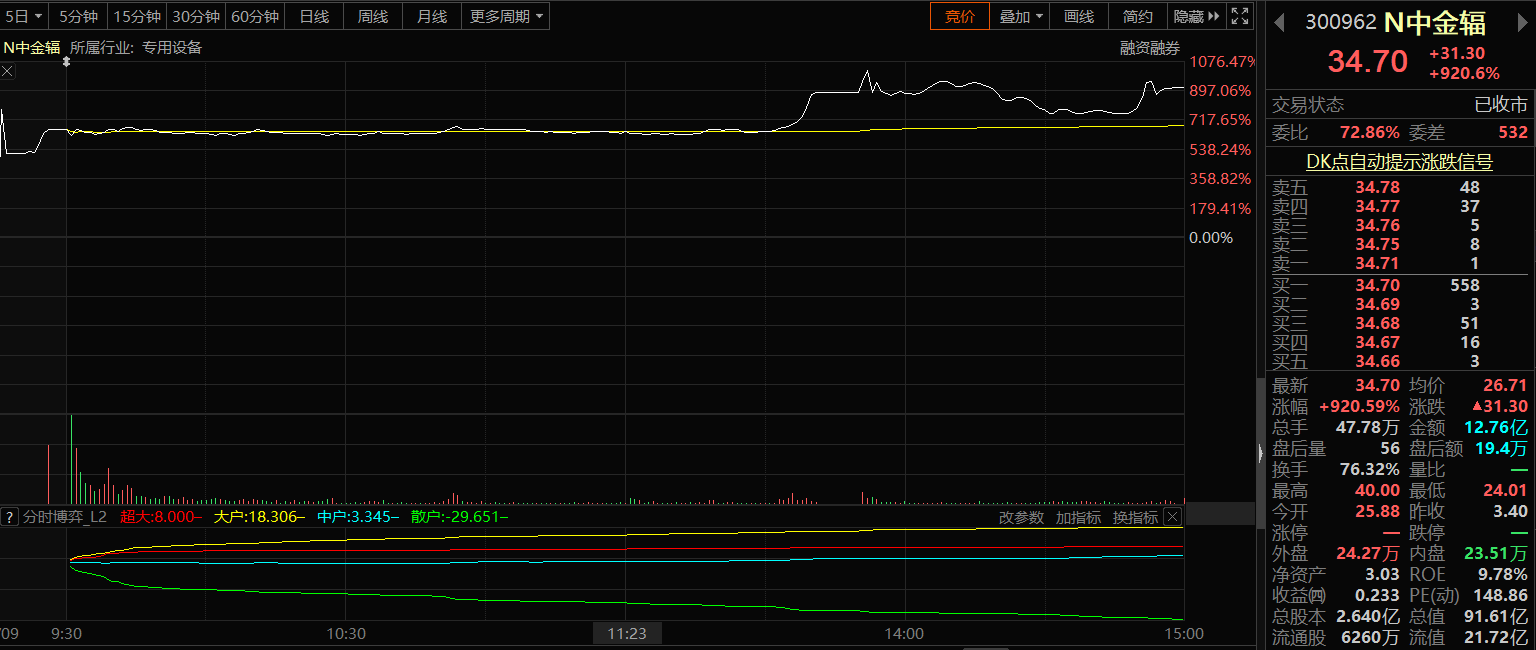Select the 卖四 34.77 order row
The width and height of the screenshot is (1536, 650).
(1399, 206)
